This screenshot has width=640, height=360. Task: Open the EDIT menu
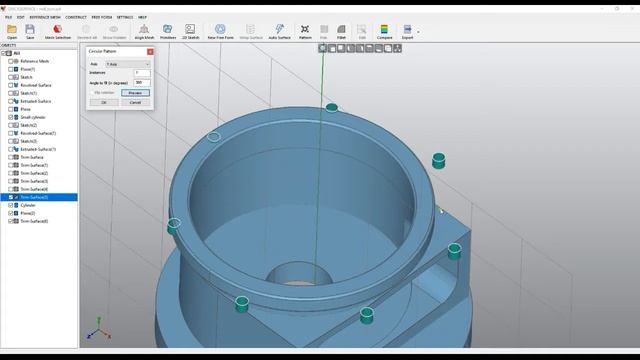point(20,17)
